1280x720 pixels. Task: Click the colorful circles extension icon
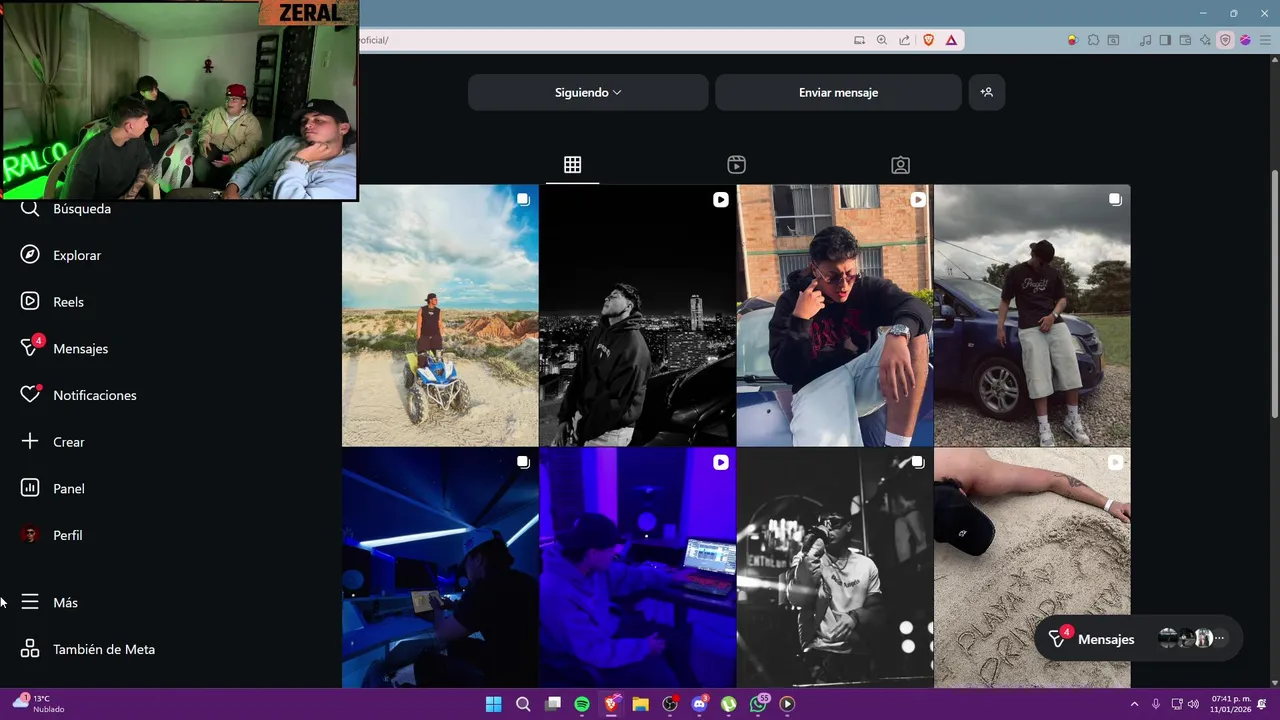1073,40
